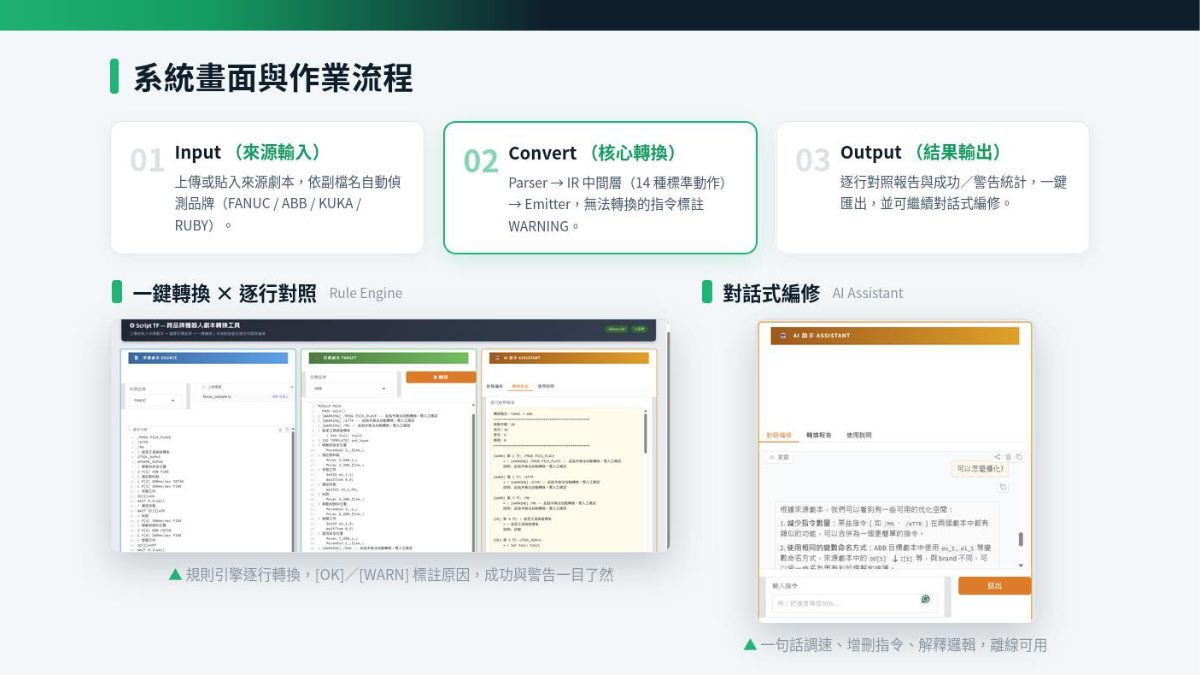Collapse the 對話 section in assistant chat
The width and height of the screenshot is (1200, 675).
point(779,457)
